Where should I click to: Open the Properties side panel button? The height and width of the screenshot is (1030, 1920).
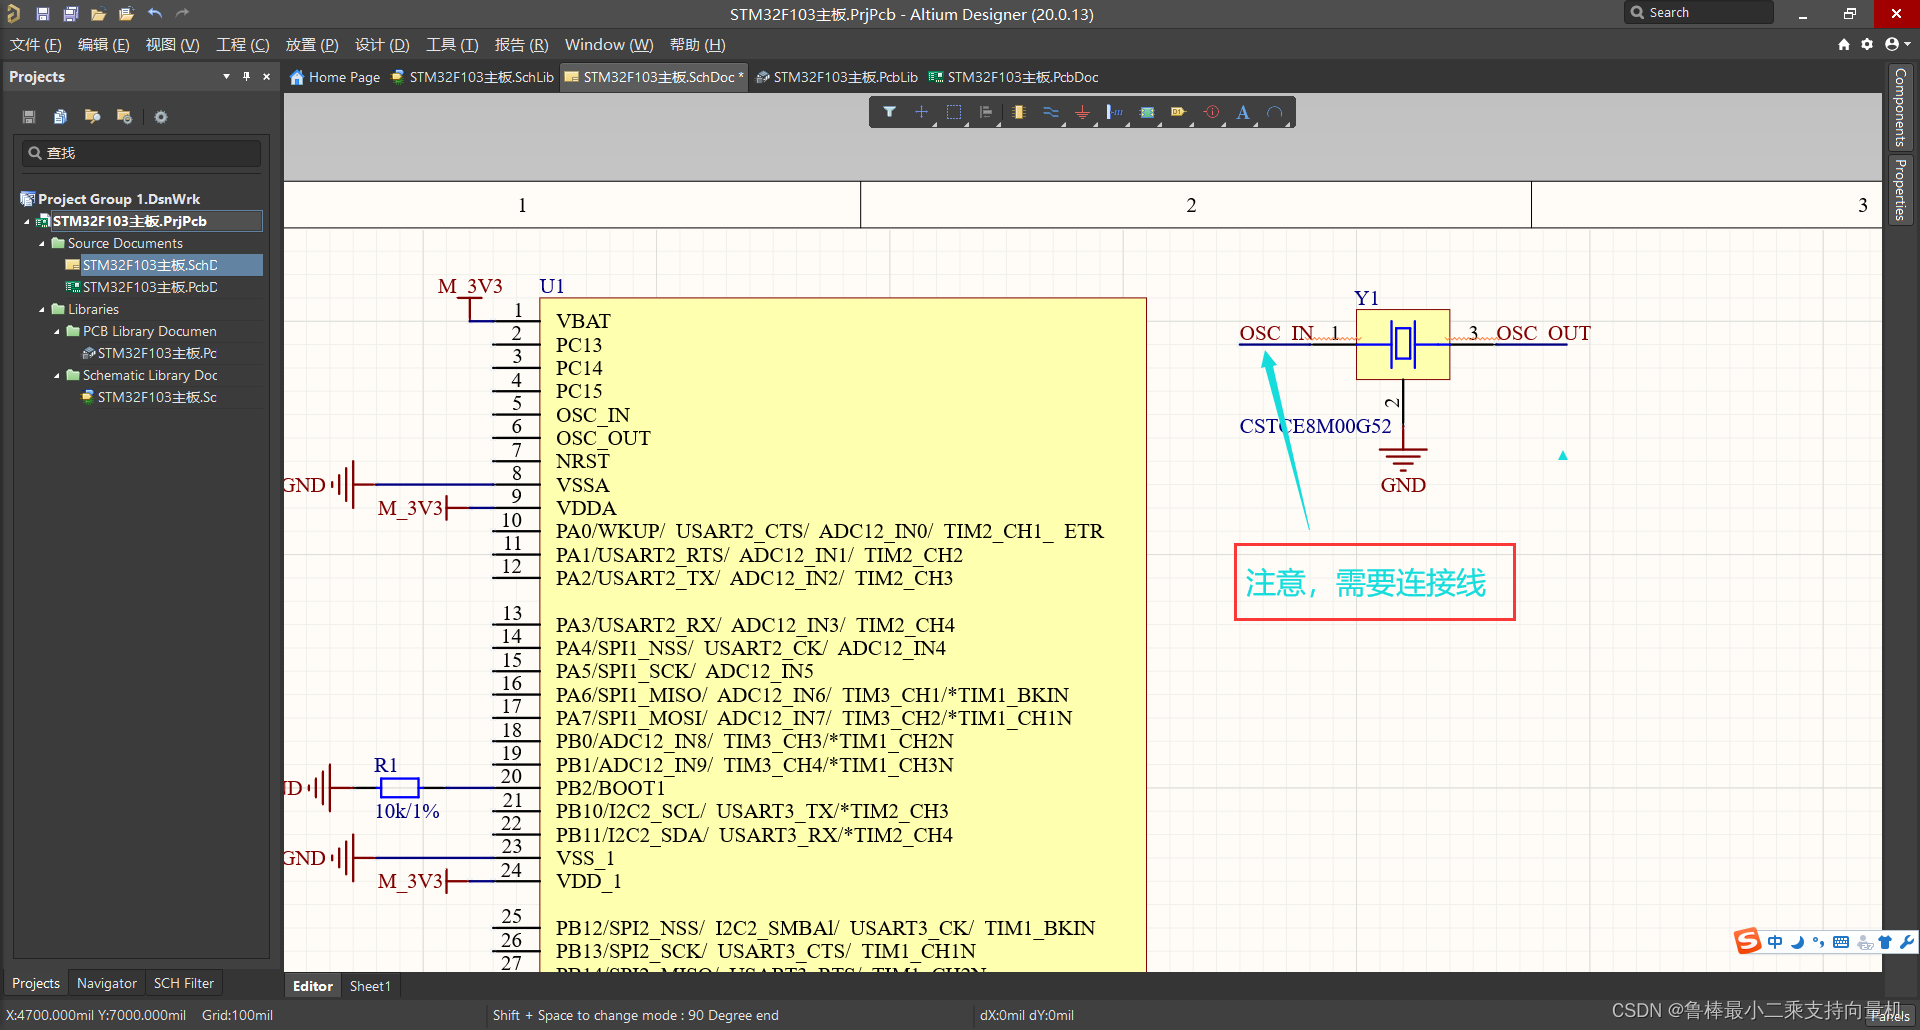pos(1900,189)
